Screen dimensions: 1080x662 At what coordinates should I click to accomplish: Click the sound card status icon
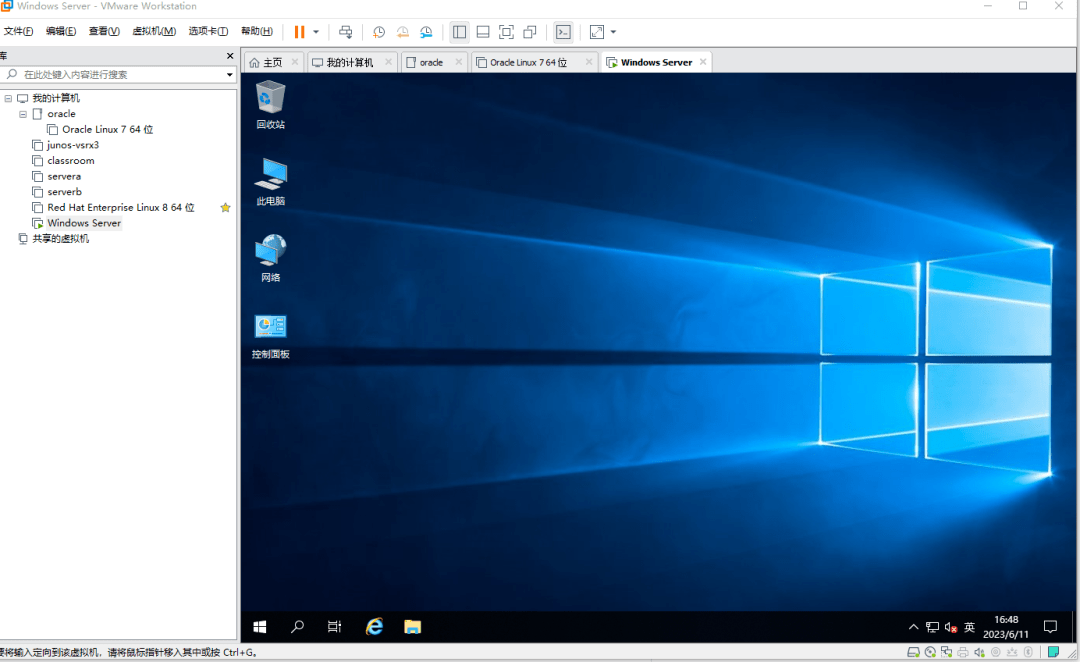[979, 652]
